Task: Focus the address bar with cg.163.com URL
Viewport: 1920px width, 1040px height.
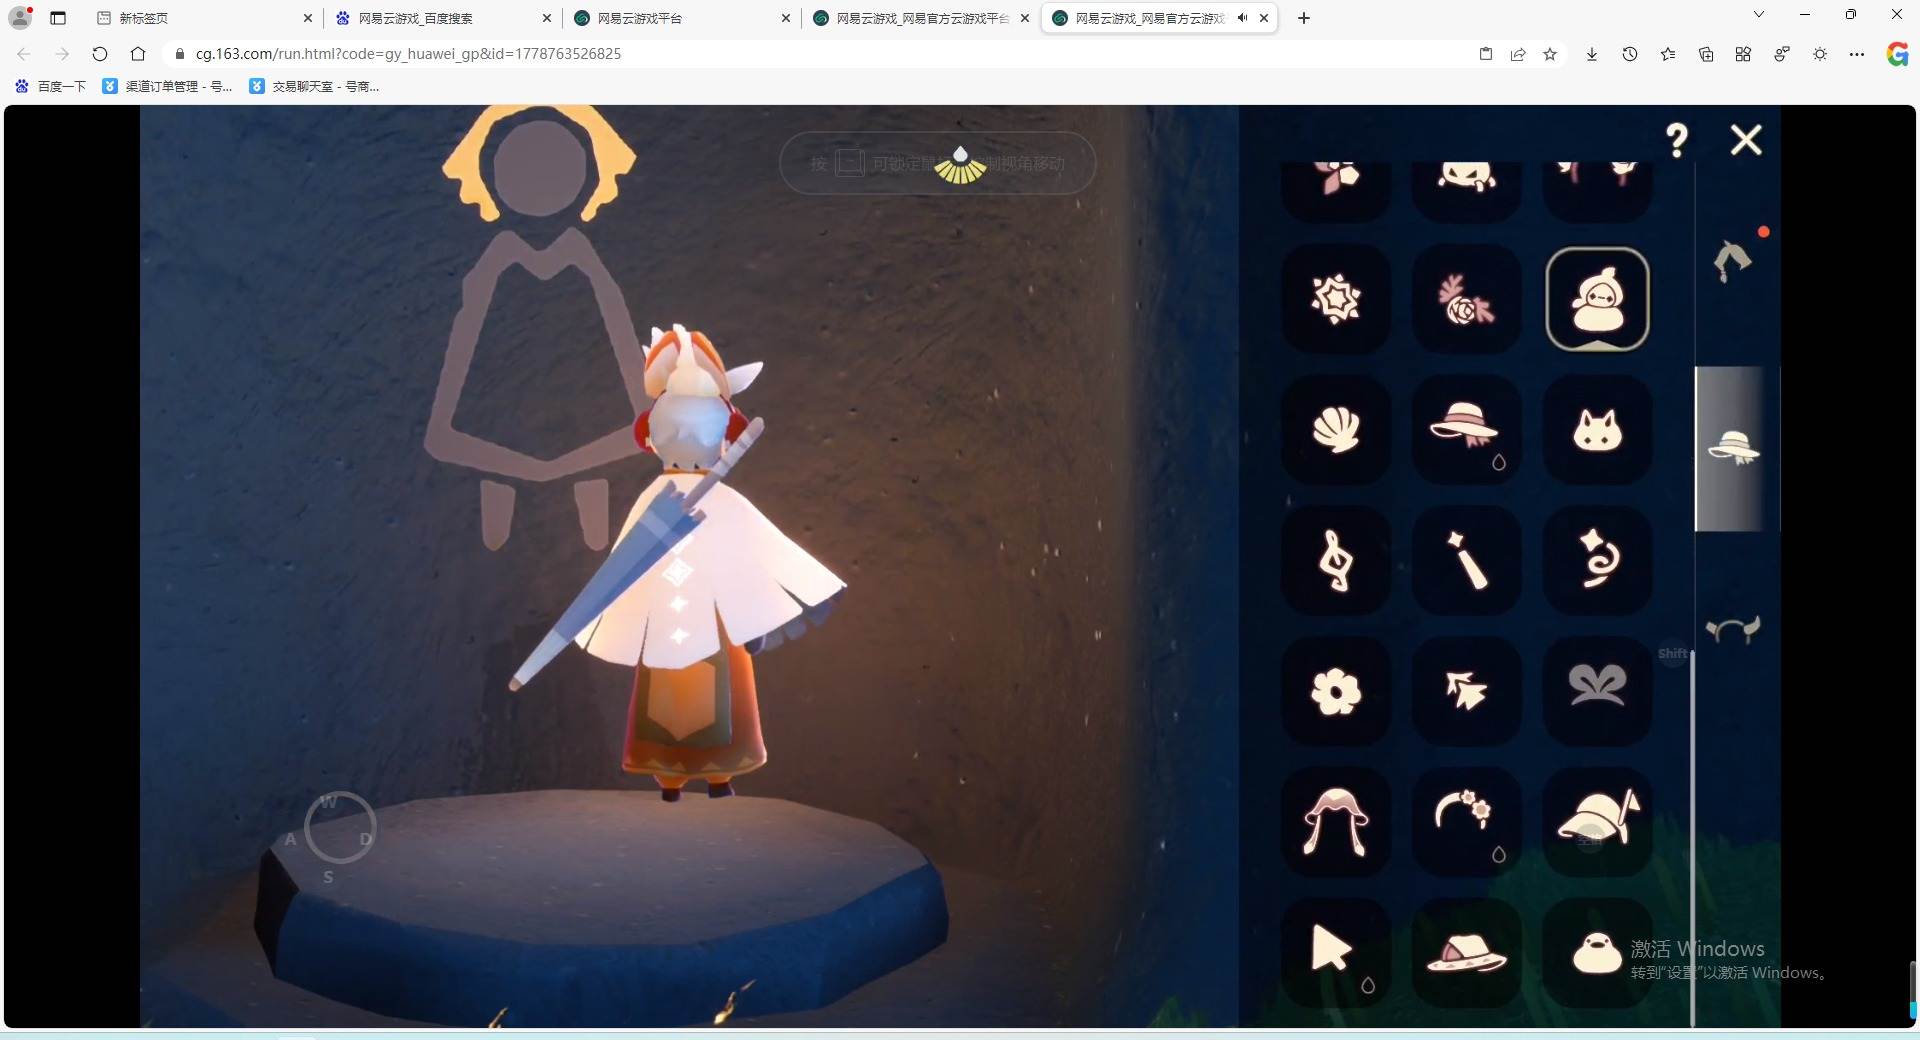Action: pos(820,54)
